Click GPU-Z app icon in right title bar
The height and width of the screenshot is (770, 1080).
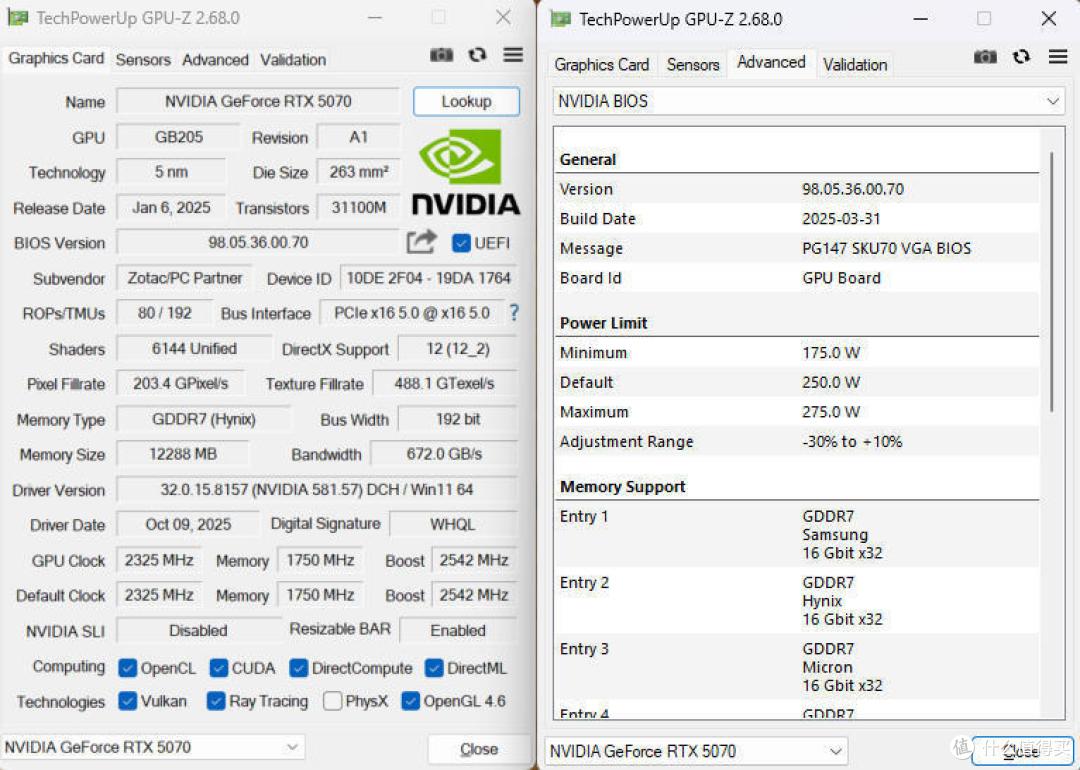pos(561,19)
